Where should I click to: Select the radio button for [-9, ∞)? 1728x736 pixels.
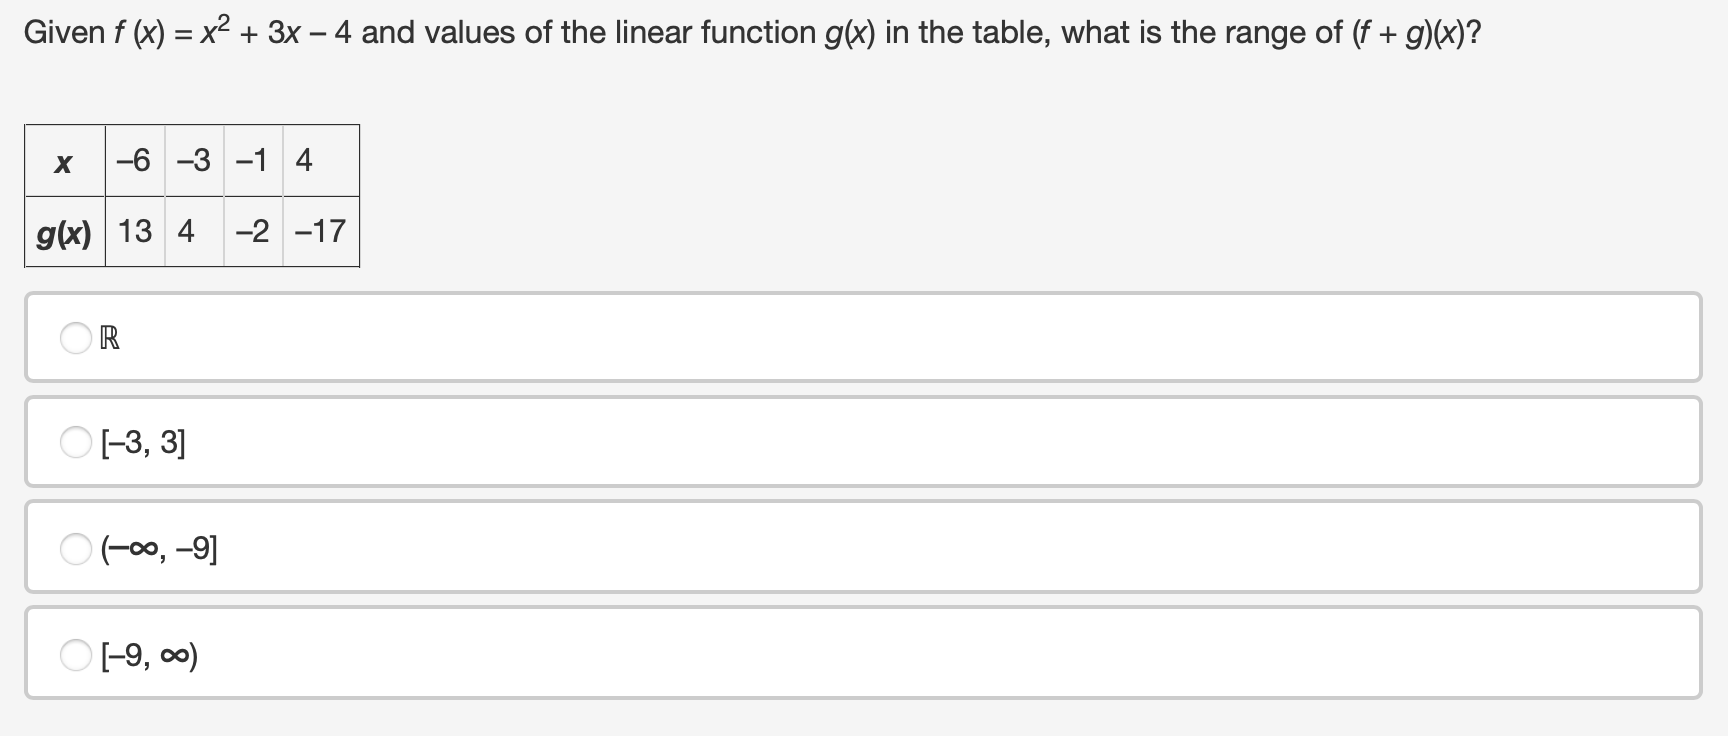[x=76, y=655]
